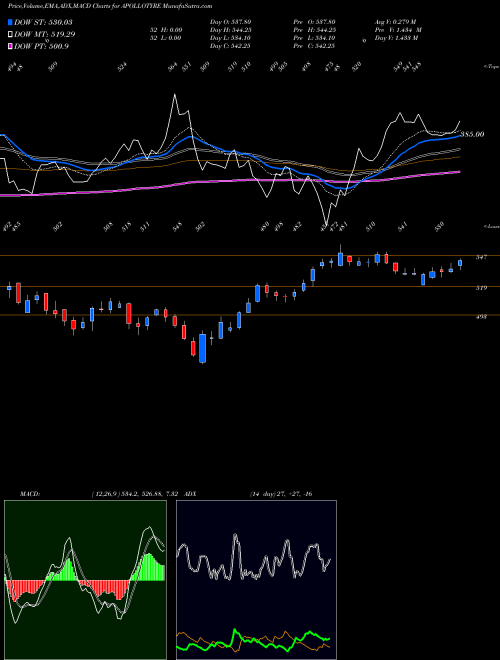This screenshot has width=500, height=660.
Task: Click the Avg V: 0.279 M volume text
Action: pos(396,22)
